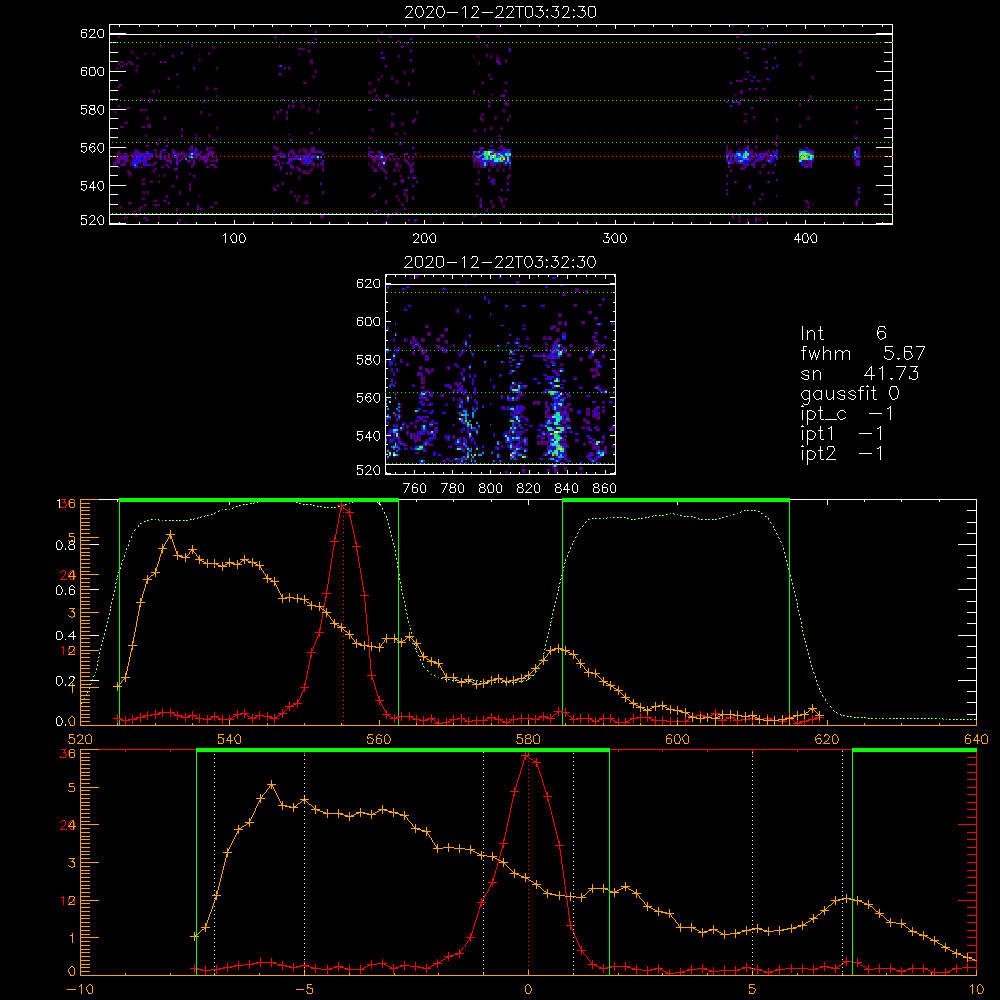
Task: Select the 'fwhm 5.67' readout
Action: click(x=862, y=353)
